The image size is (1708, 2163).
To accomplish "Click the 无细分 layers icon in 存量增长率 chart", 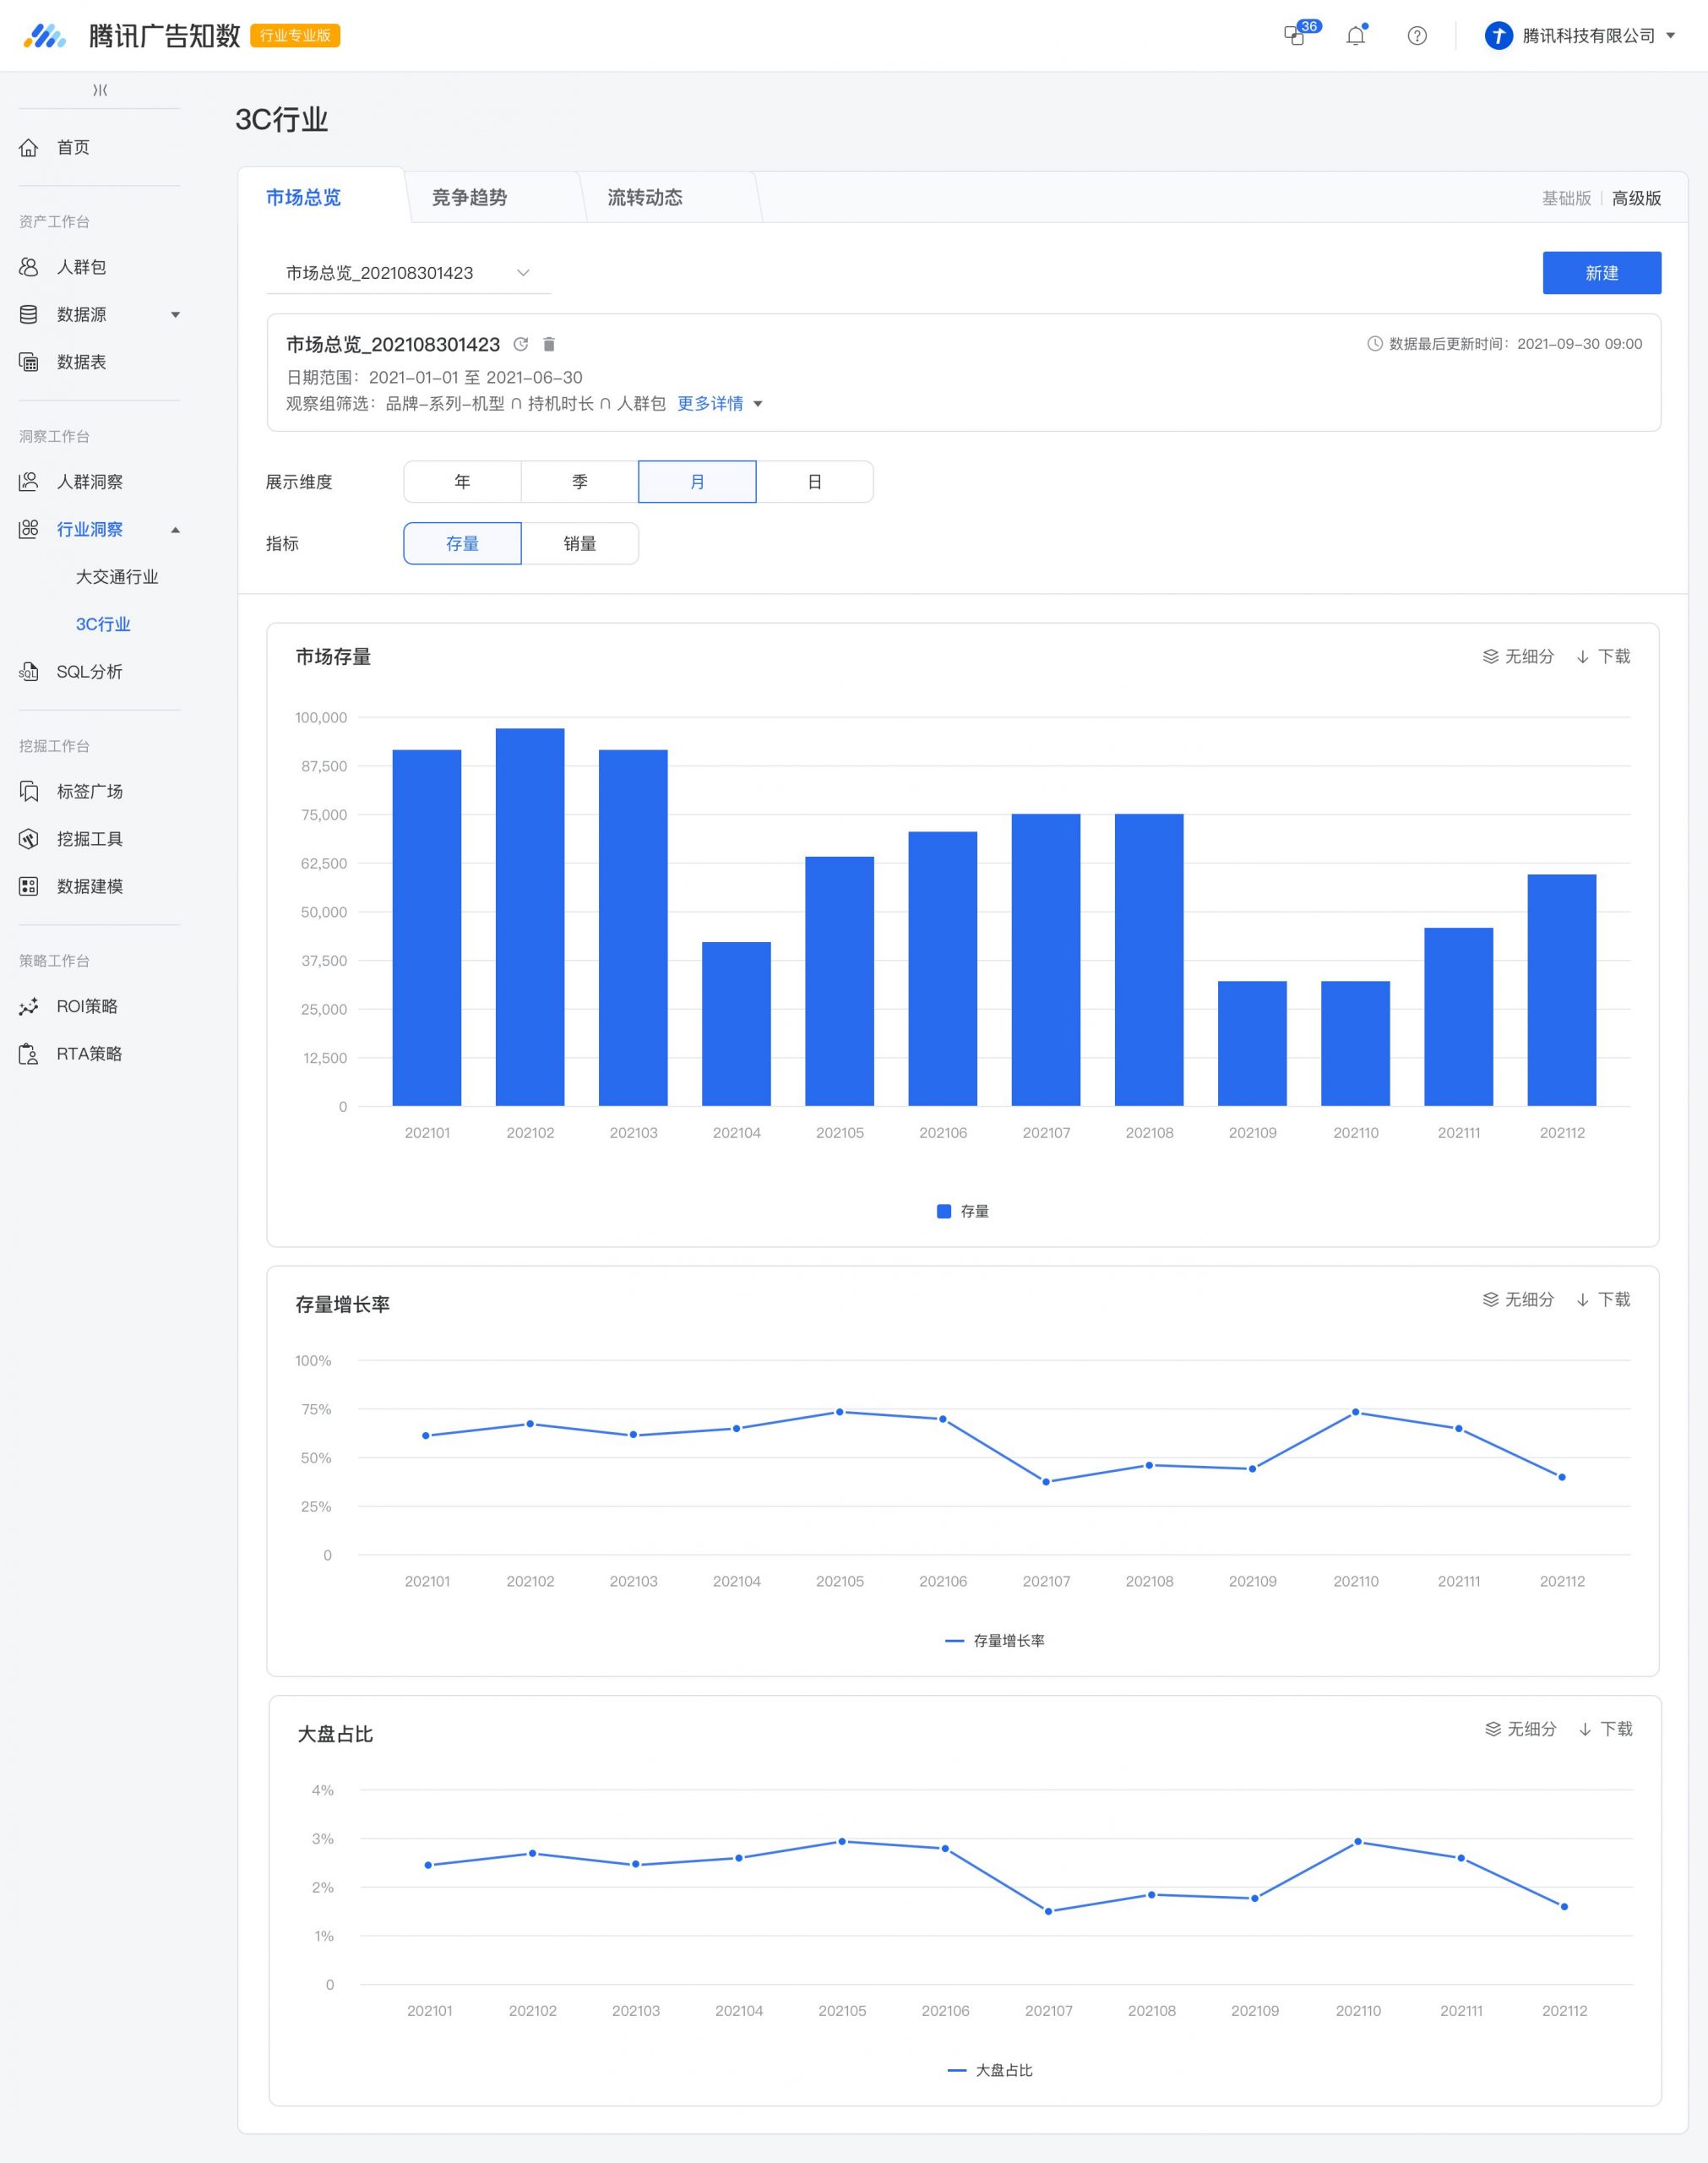I will tap(1490, 1300).
